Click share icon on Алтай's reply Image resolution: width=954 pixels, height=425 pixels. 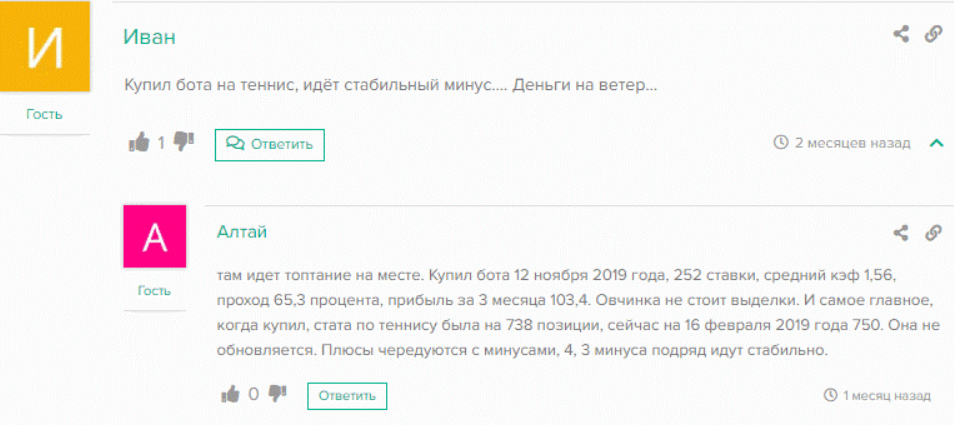pyautogui.click(x=901, y=233)
